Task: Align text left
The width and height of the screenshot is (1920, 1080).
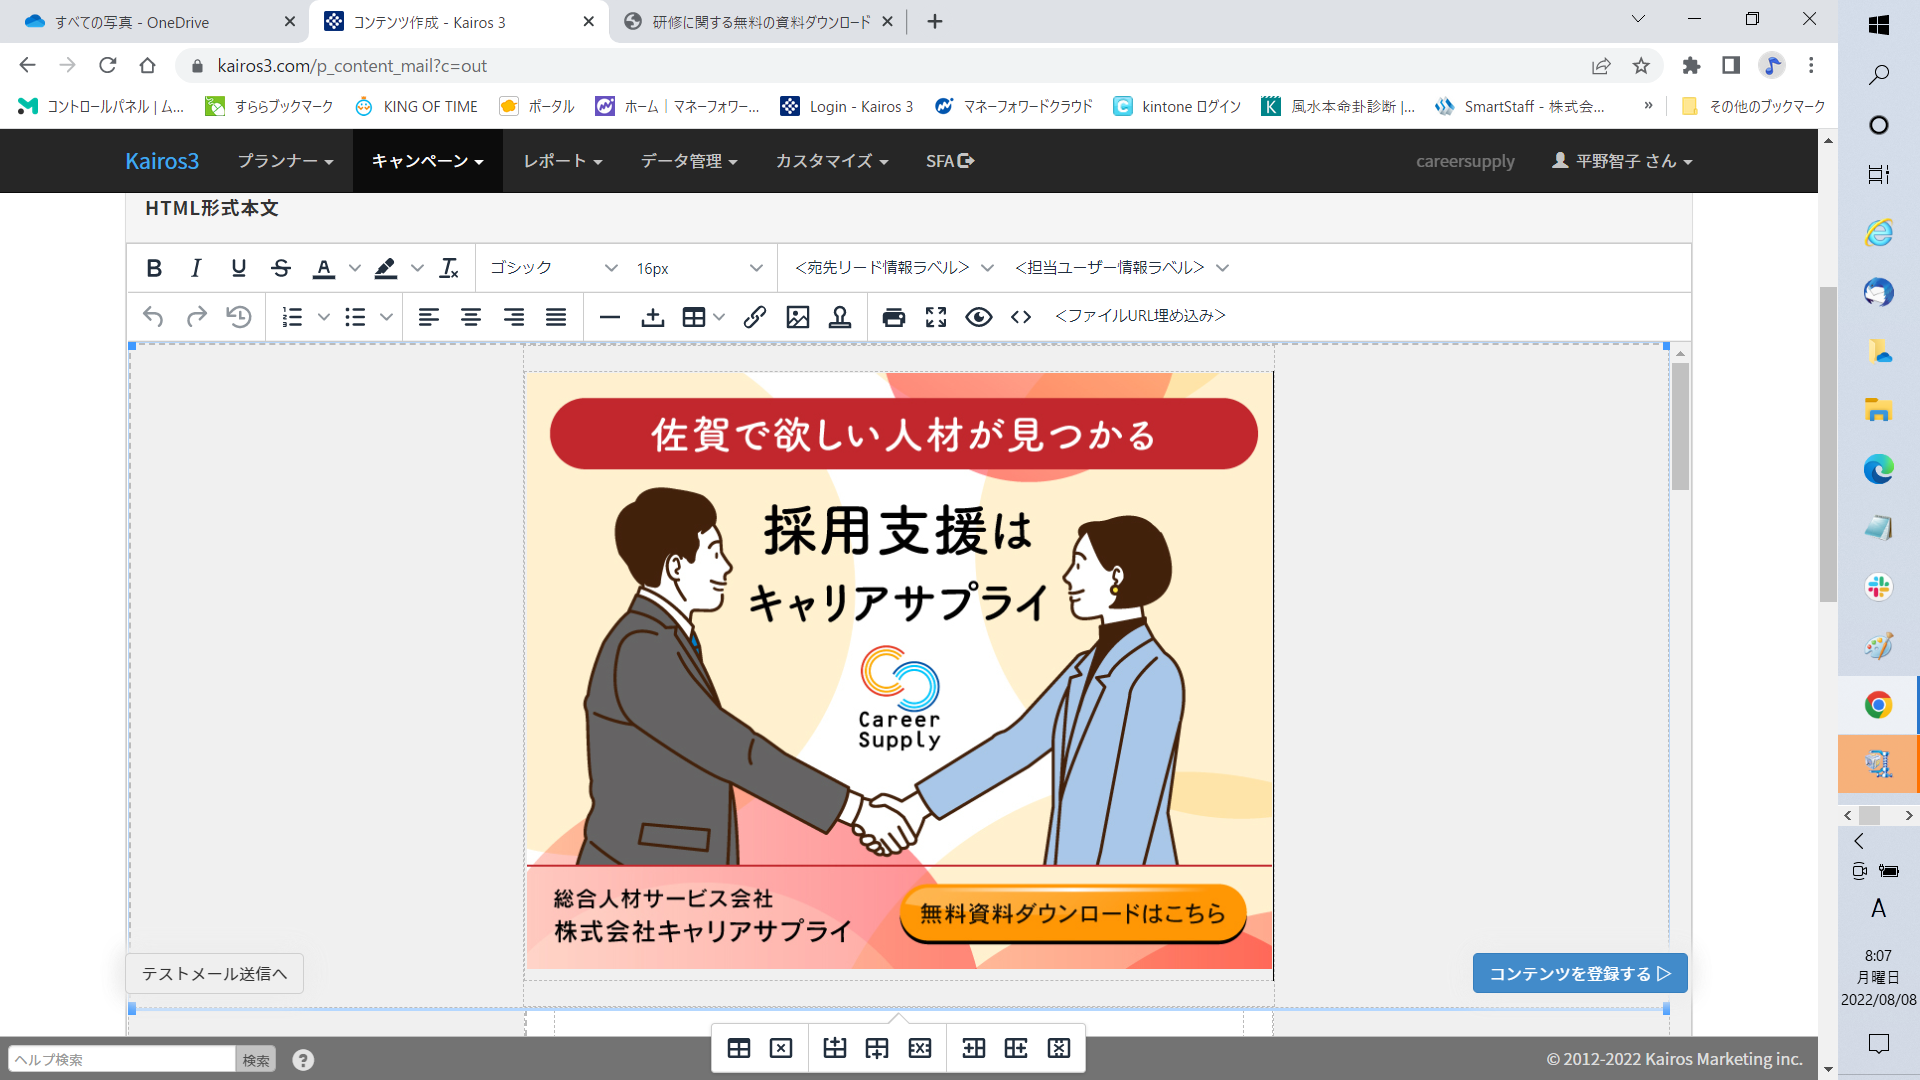Action: [x=429, y=317]
